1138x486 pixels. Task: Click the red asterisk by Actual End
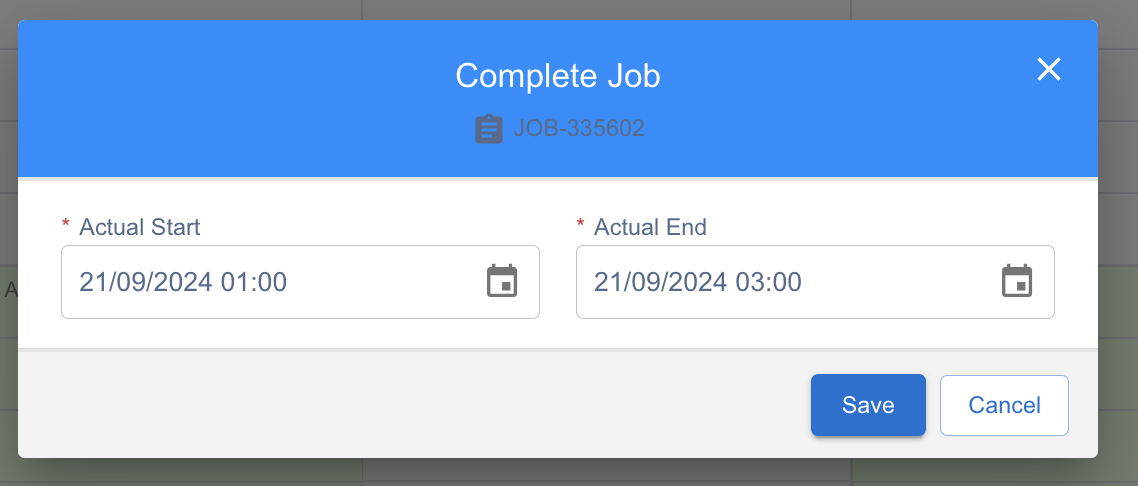pos(581,224)
